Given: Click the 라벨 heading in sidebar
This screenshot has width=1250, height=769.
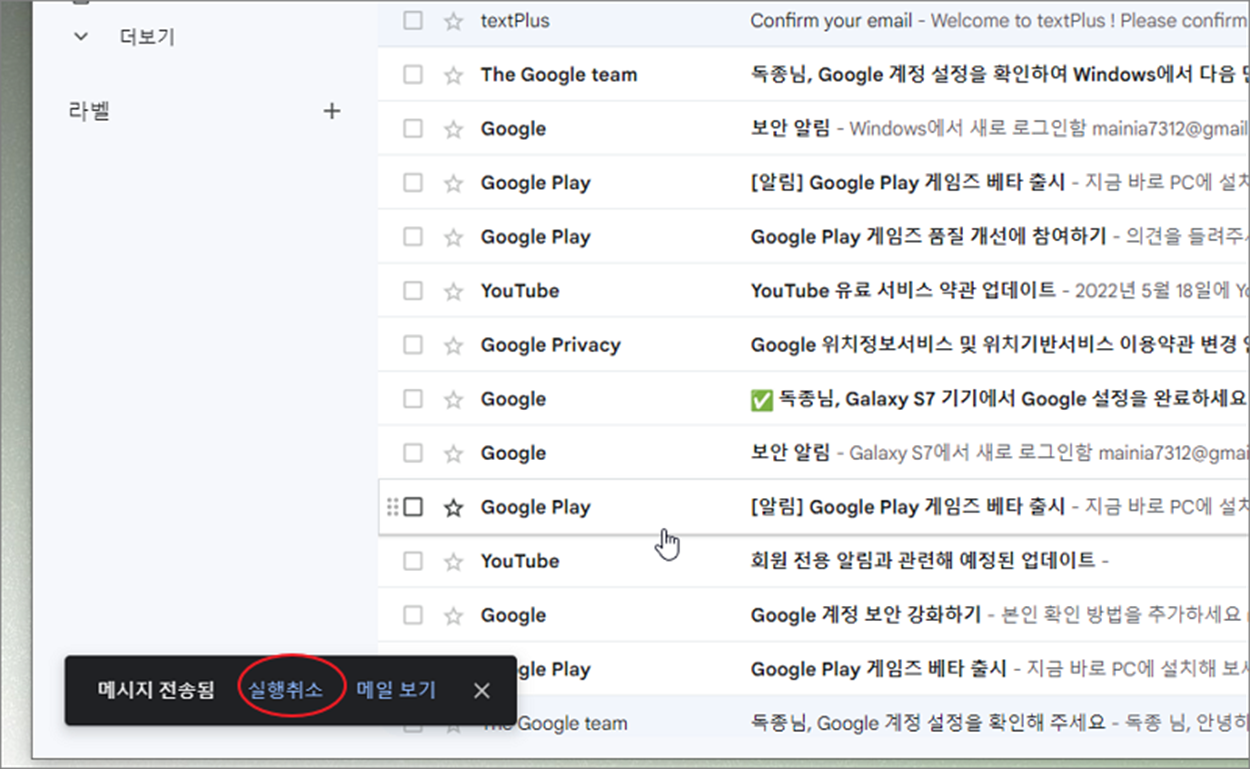Looking at the screenshot, I should click(89, 111).
